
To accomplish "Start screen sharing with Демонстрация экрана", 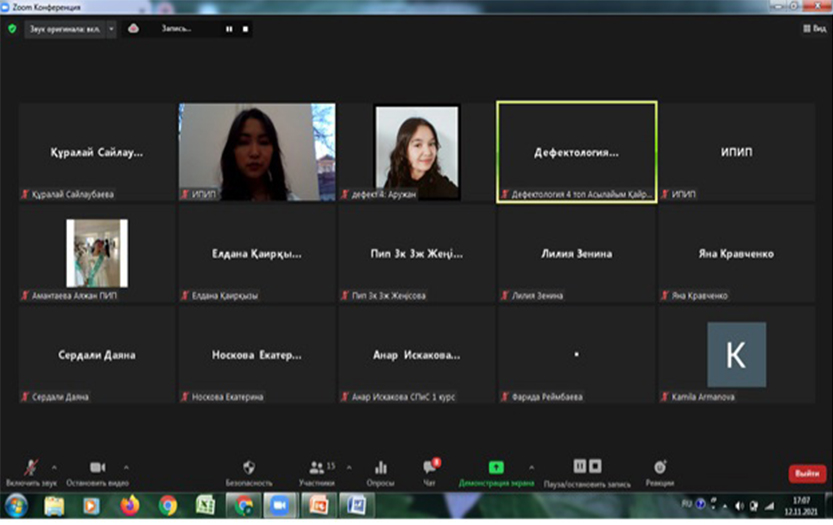I will point(496,468).
